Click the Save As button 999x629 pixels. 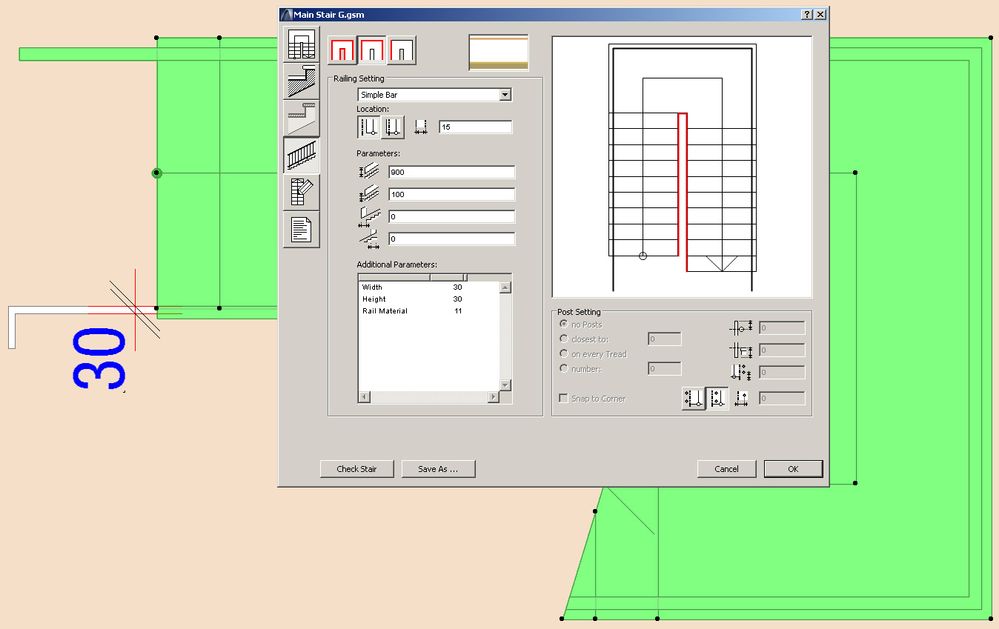pos(438,469)
